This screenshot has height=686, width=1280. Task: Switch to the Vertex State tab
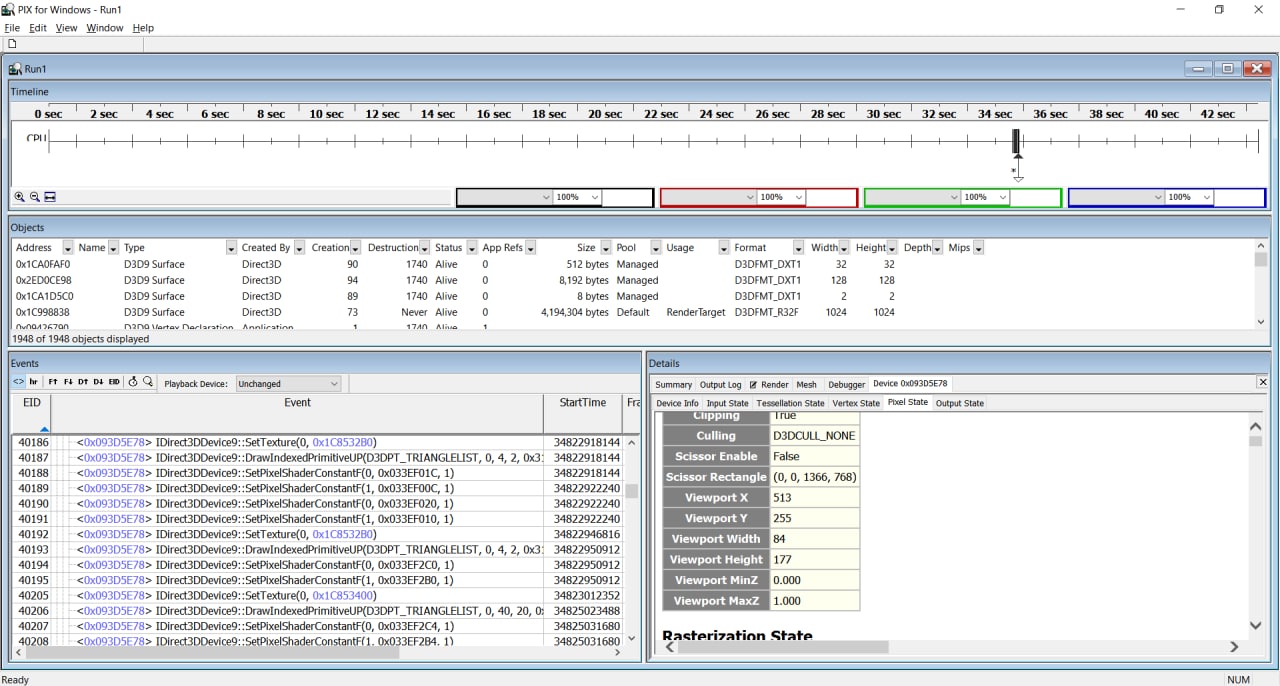click(856, 403)
